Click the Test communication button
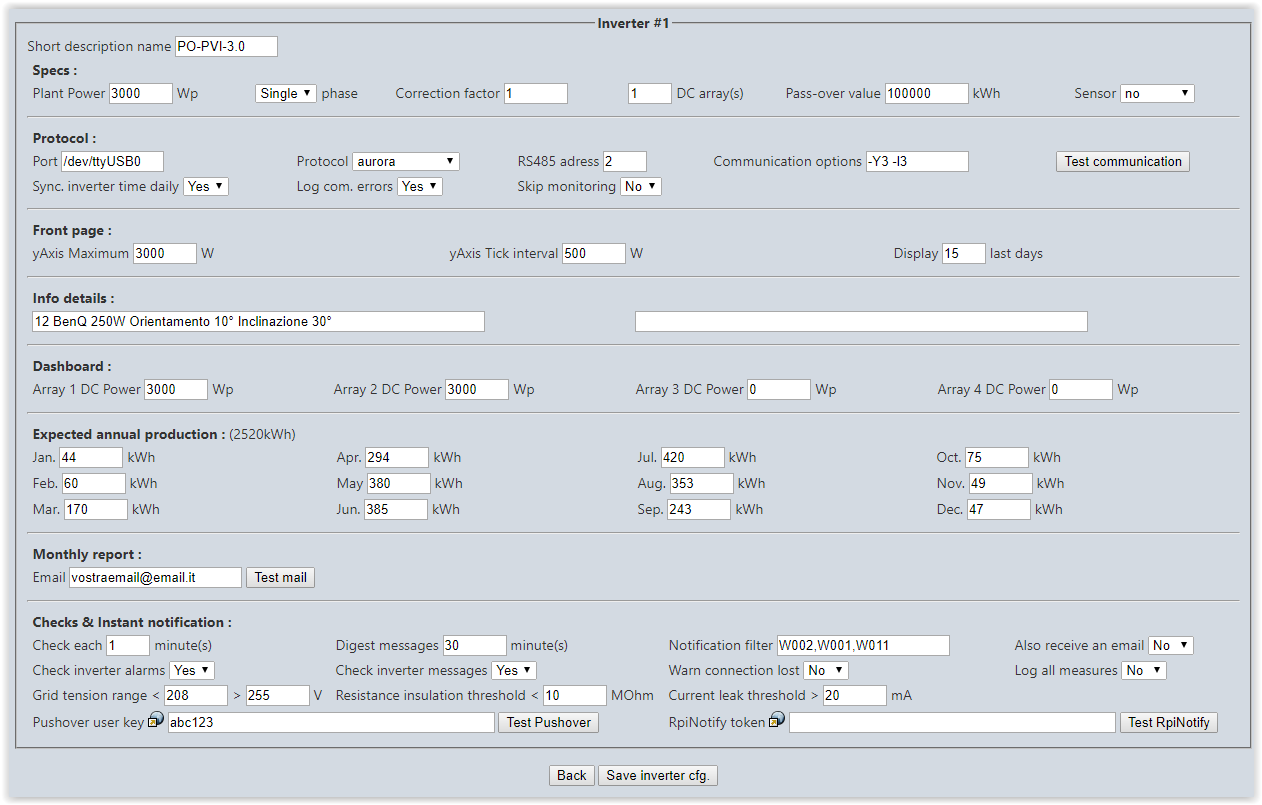1262x805 pixels. click(x=1123, y=161)
